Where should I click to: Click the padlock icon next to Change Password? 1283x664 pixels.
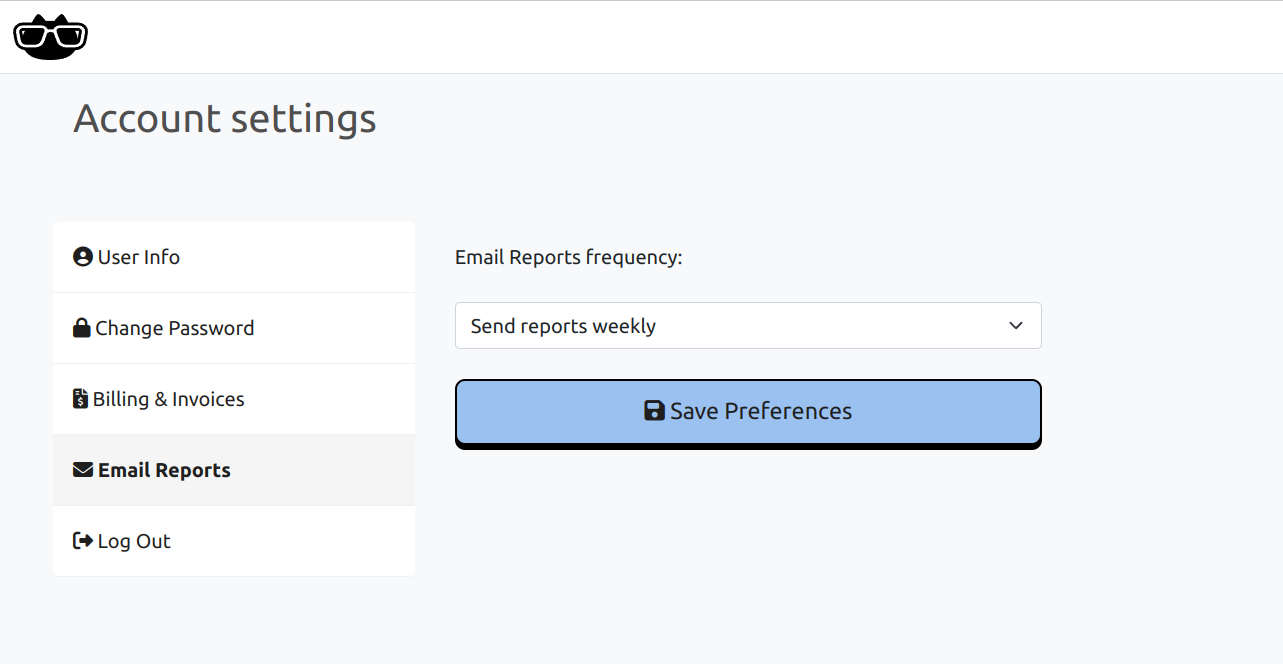(x=81, y=327)
